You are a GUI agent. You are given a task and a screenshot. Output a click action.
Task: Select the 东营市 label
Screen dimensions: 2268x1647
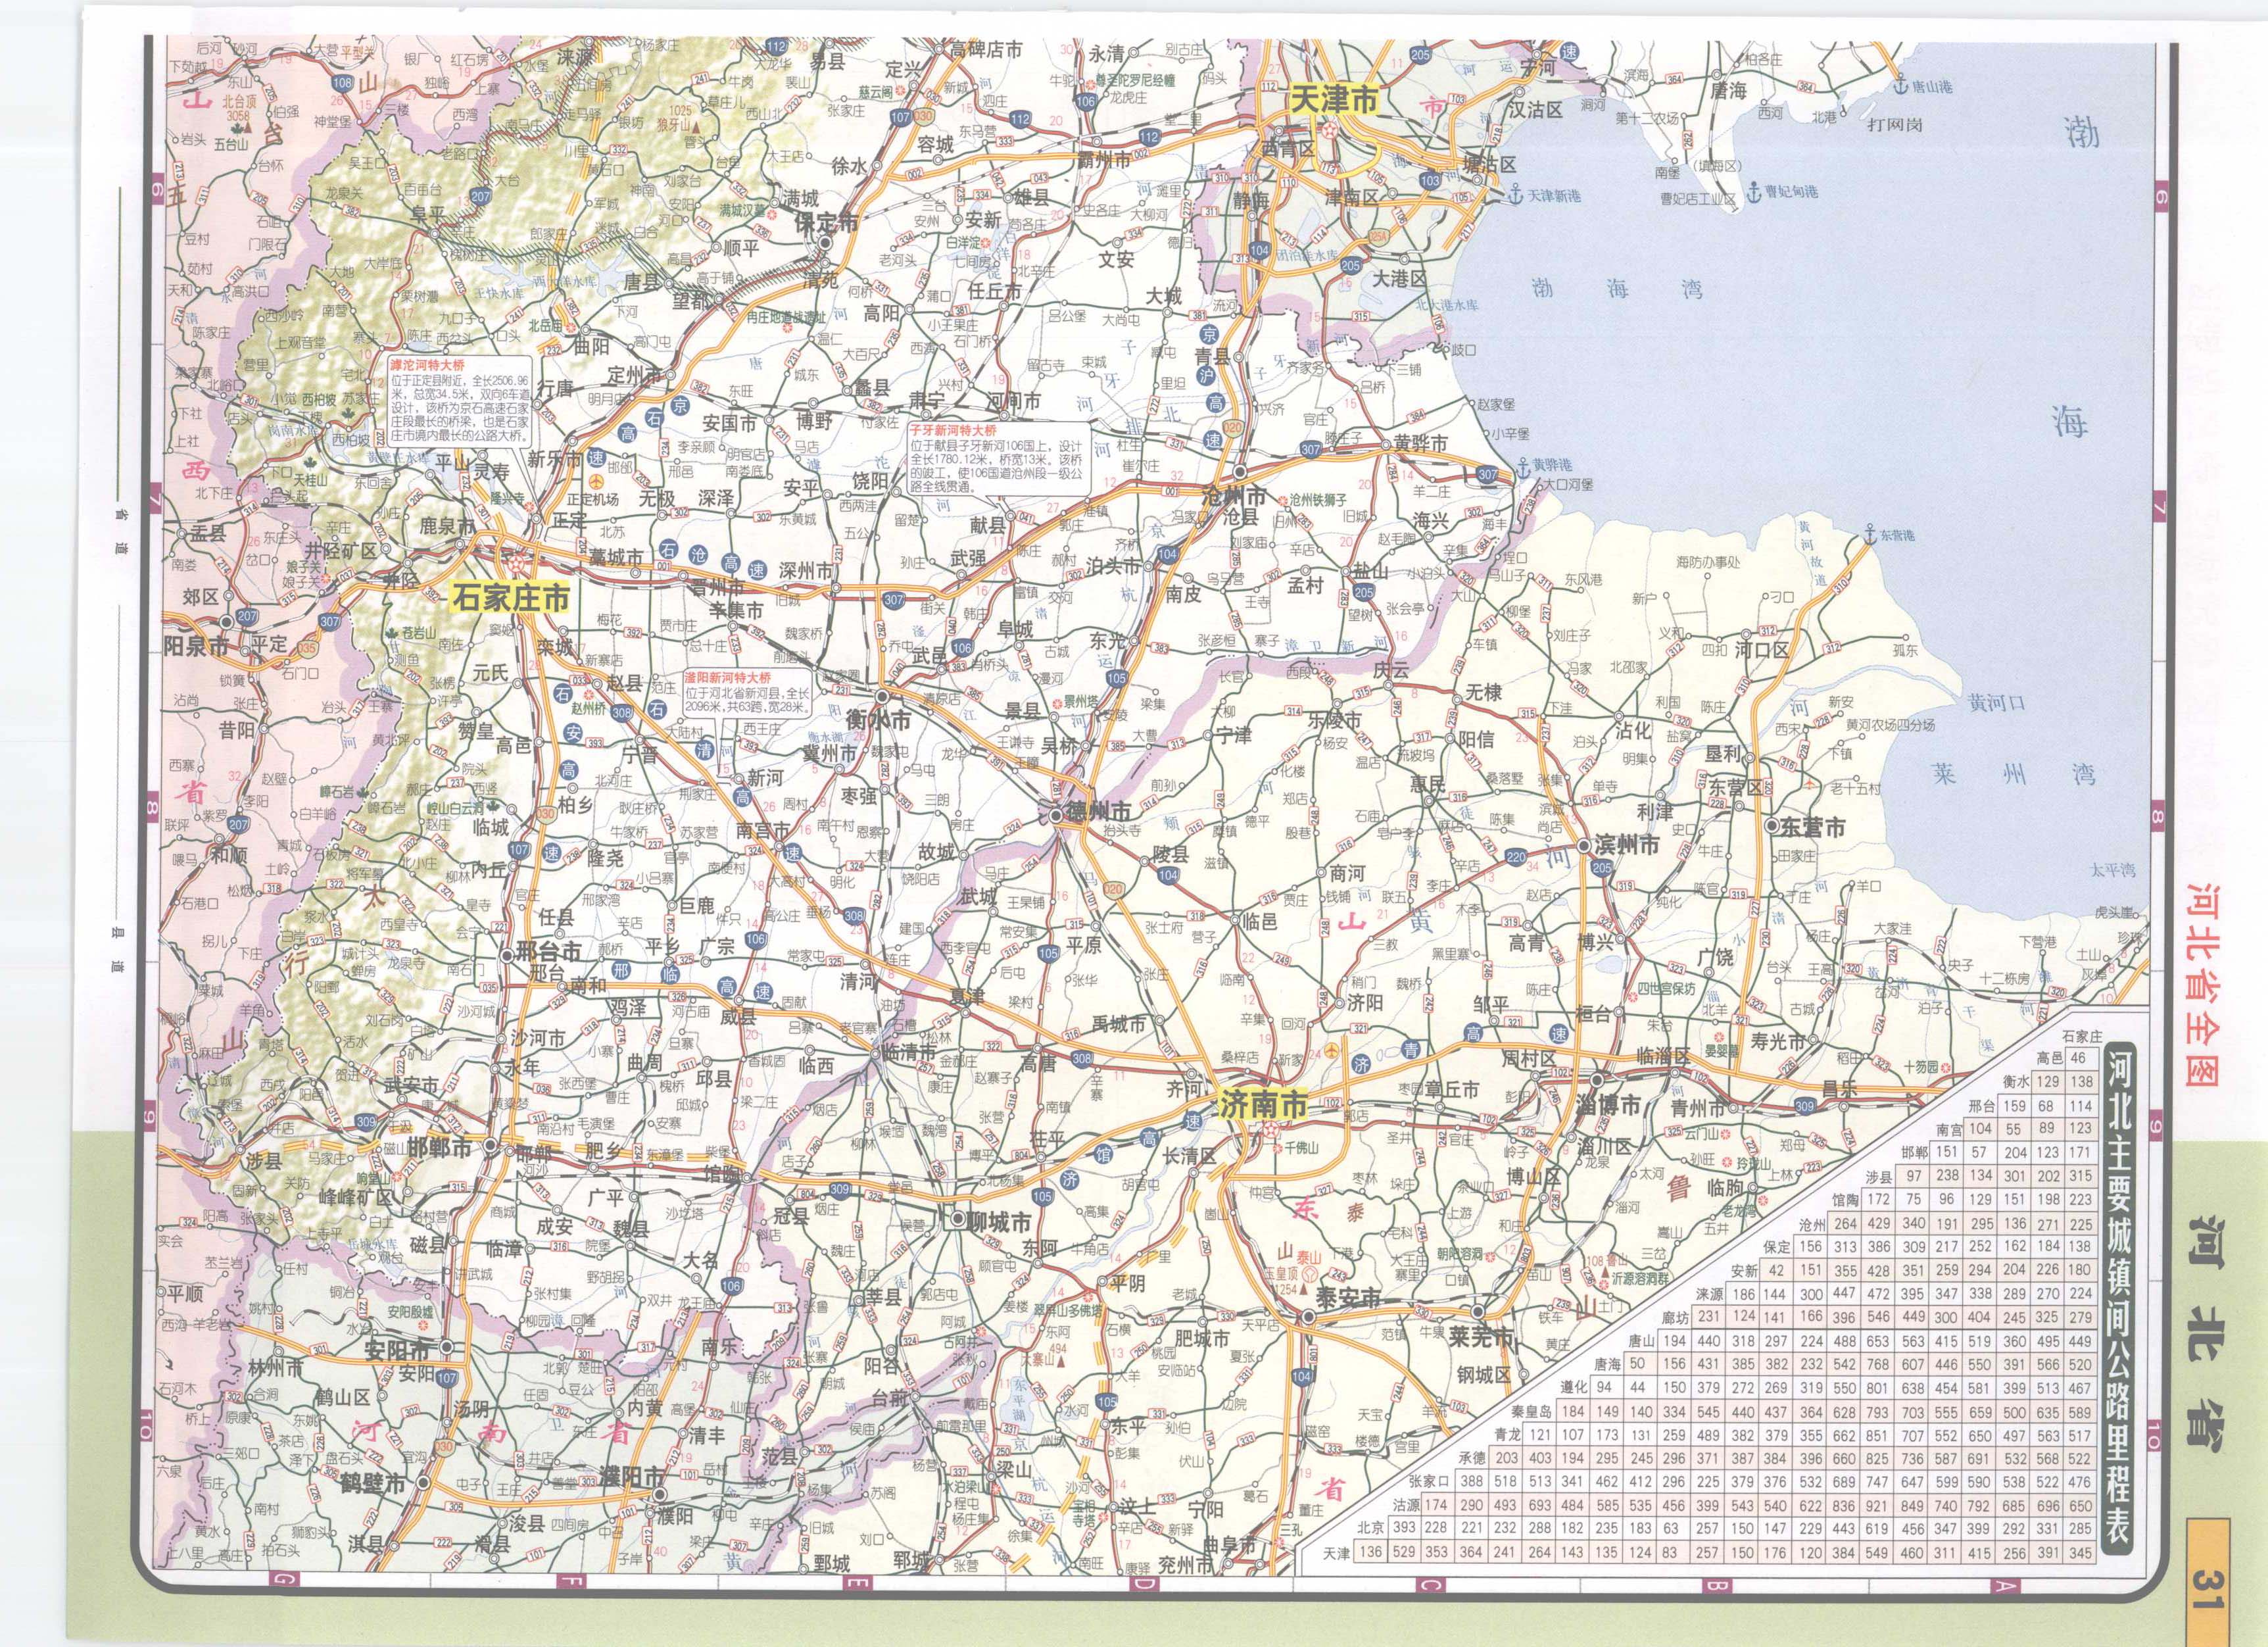tap(1812, 827)
